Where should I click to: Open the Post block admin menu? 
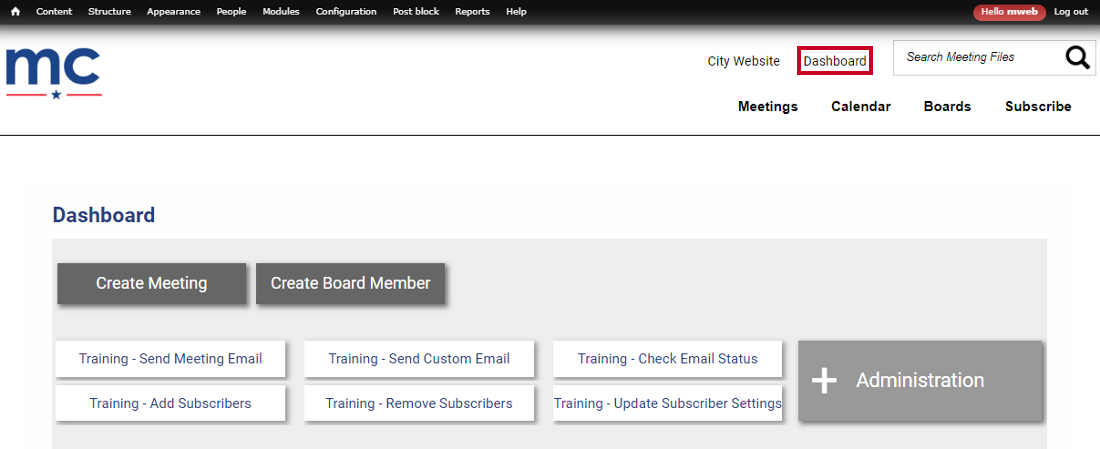(x=416, y=12)
